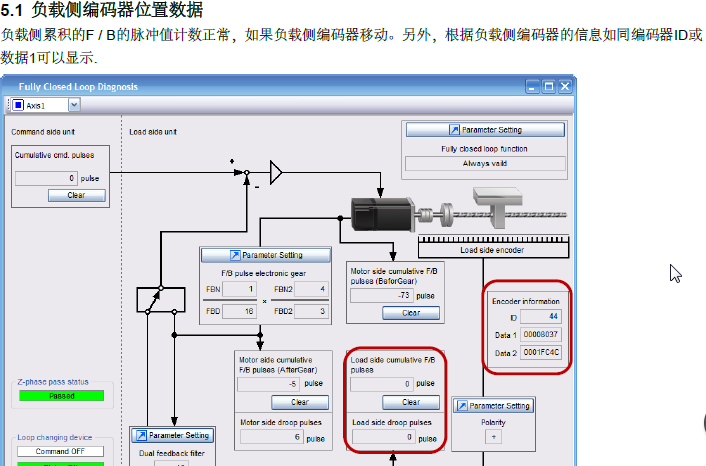Click the green Z-phase Passed status indicator
This screenshot has height=466, width=706.
(61, 396)
